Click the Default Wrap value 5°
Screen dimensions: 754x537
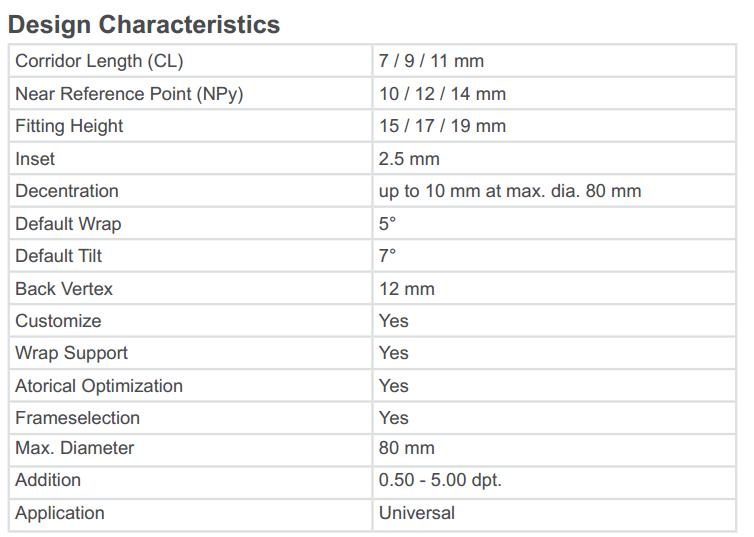point(388,224)
